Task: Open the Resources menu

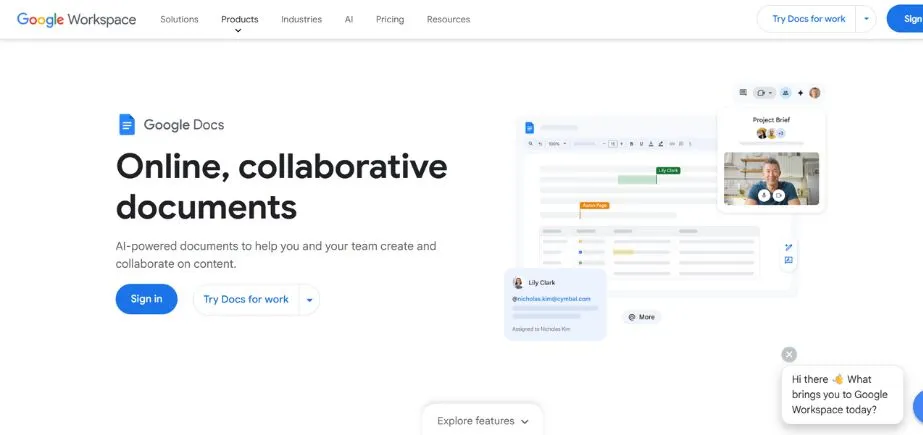Action: 448,19
